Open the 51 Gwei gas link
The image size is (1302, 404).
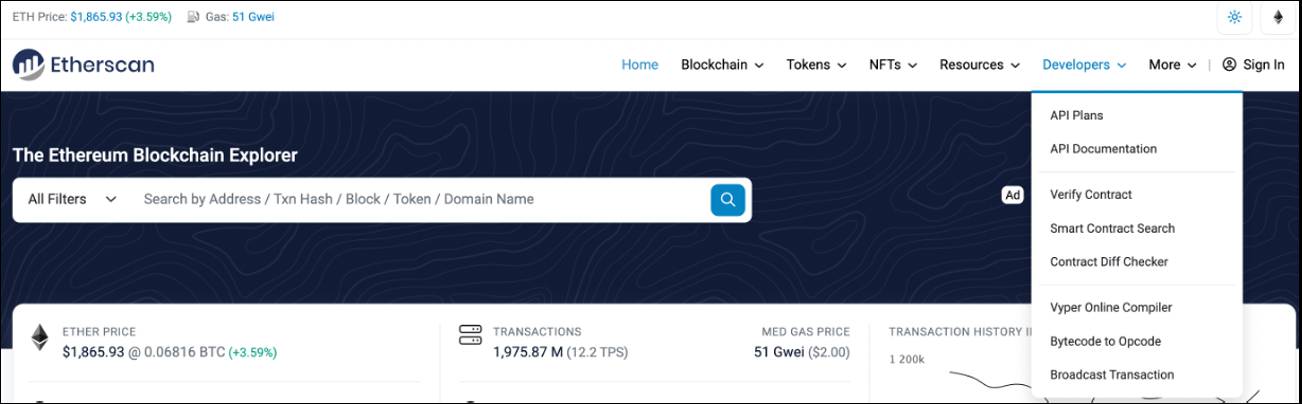(x=253, y=17)
